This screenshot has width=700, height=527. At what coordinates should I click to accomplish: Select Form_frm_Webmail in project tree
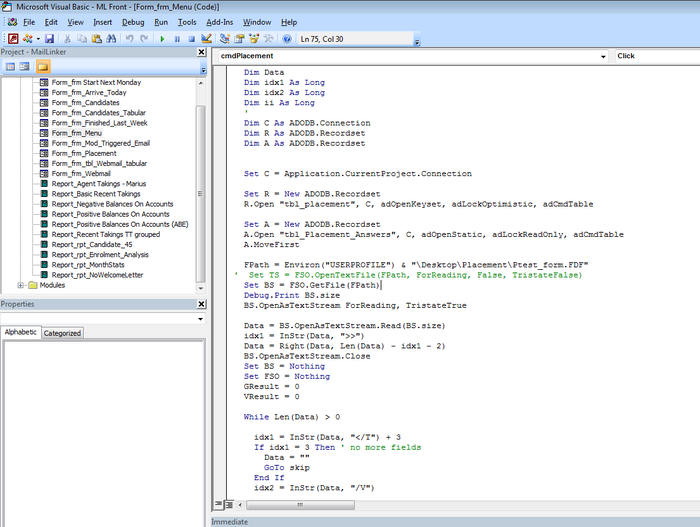[x=81, y=174]
